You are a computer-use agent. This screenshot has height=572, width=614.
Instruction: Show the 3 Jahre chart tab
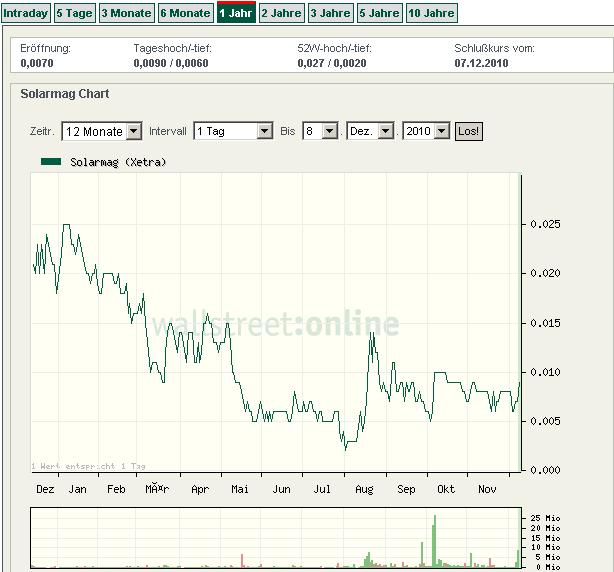coord(330,13)
